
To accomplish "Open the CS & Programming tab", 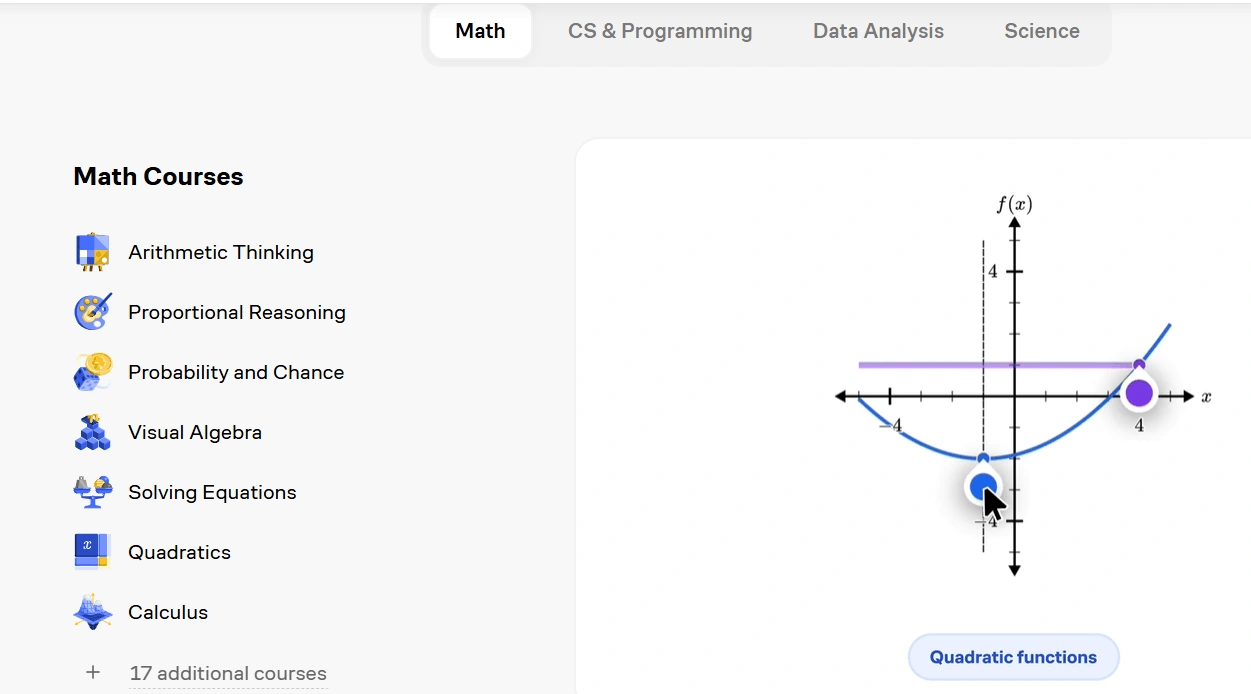I will tap(660, 31).
